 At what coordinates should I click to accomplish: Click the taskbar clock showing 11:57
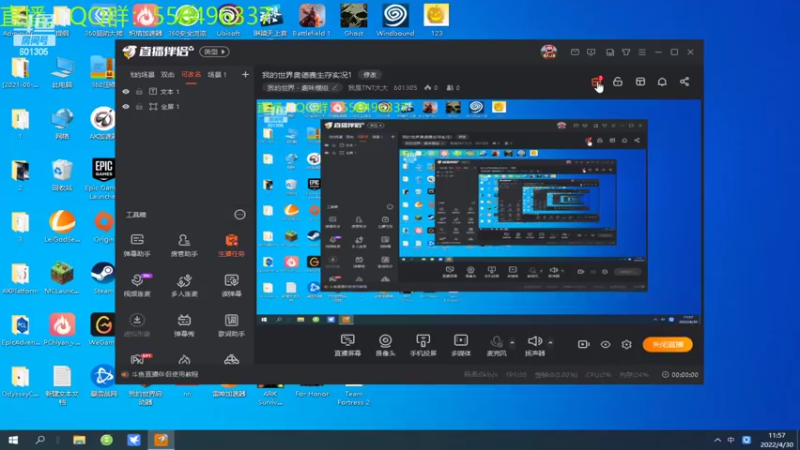coord(777,440)
